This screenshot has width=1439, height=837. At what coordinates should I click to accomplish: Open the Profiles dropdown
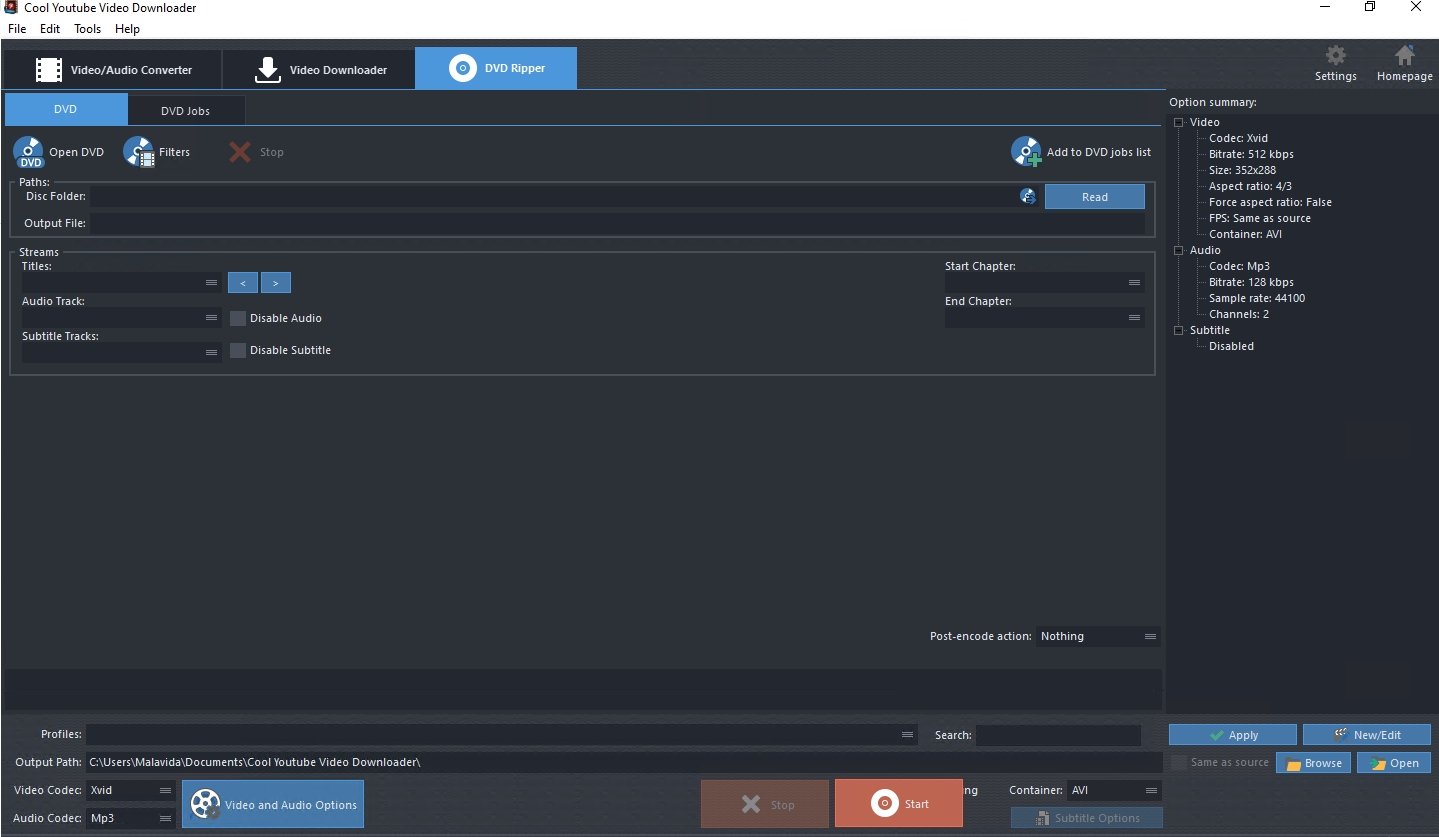click(501, 735)
